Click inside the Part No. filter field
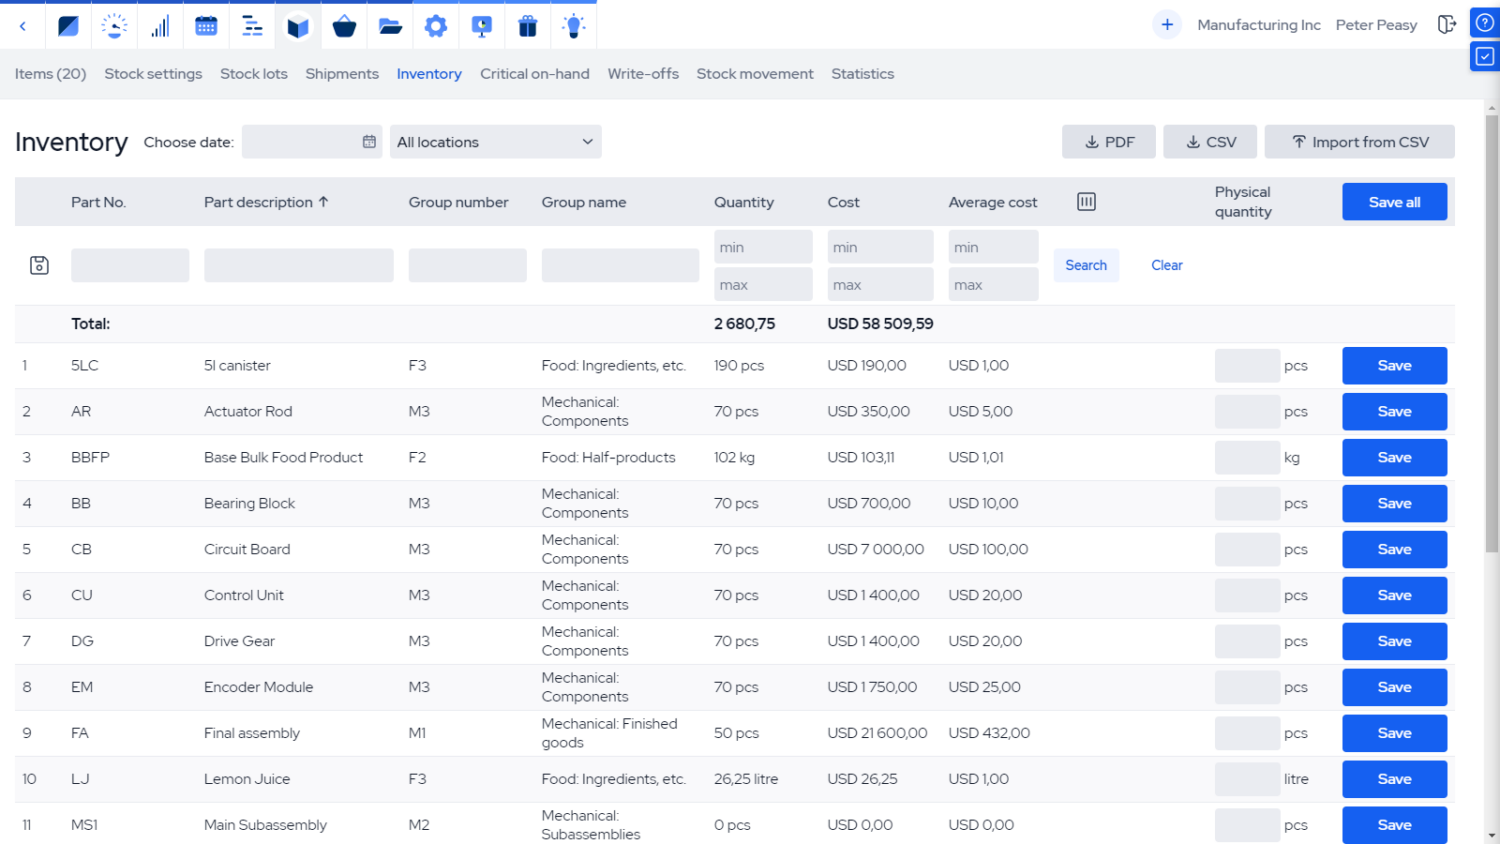This screenshot has width=1500, height=844. [x=130, y=265]
